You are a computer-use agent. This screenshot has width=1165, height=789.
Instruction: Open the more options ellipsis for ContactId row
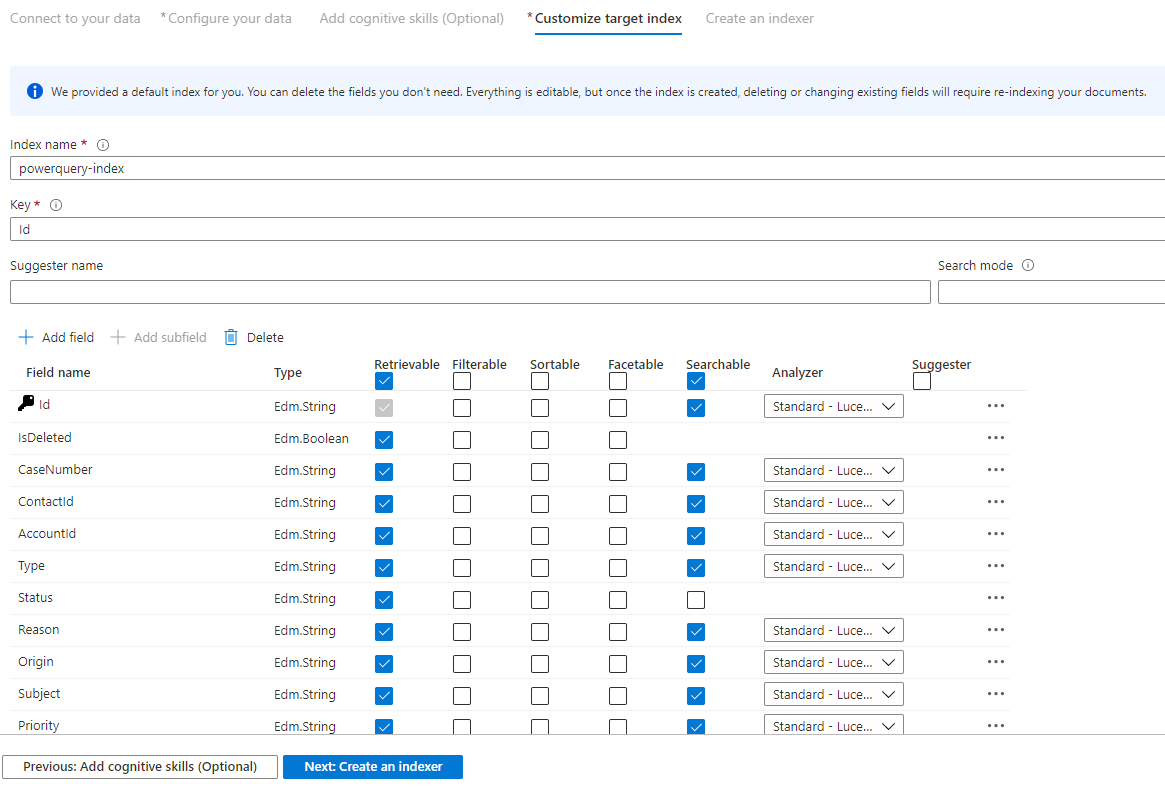coord(996,501)
